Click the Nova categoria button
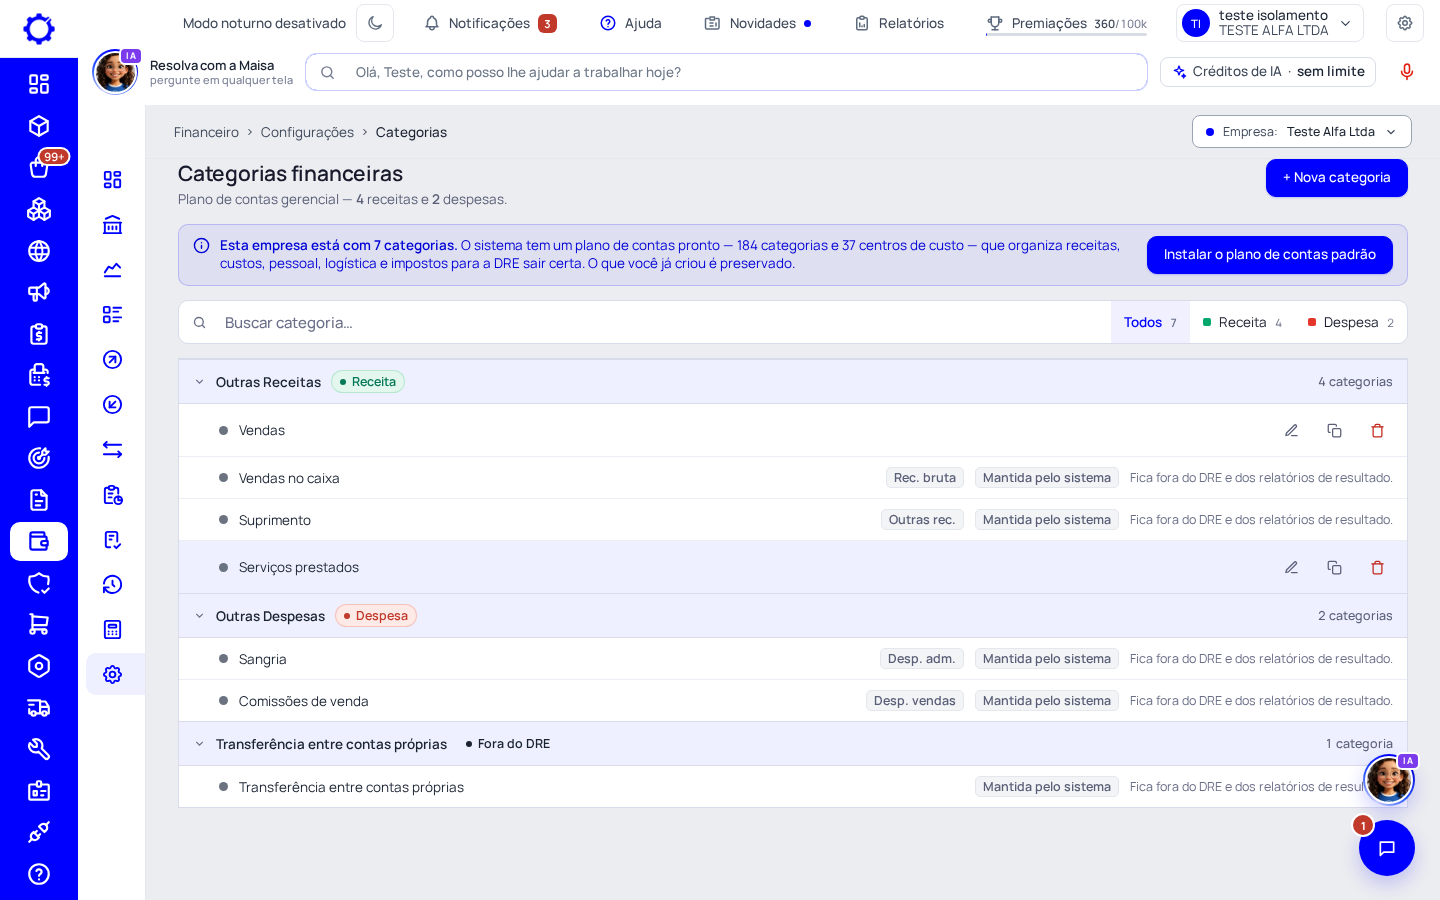The height and width of the screenshot is (900, 1440). tap(1336, 178)
